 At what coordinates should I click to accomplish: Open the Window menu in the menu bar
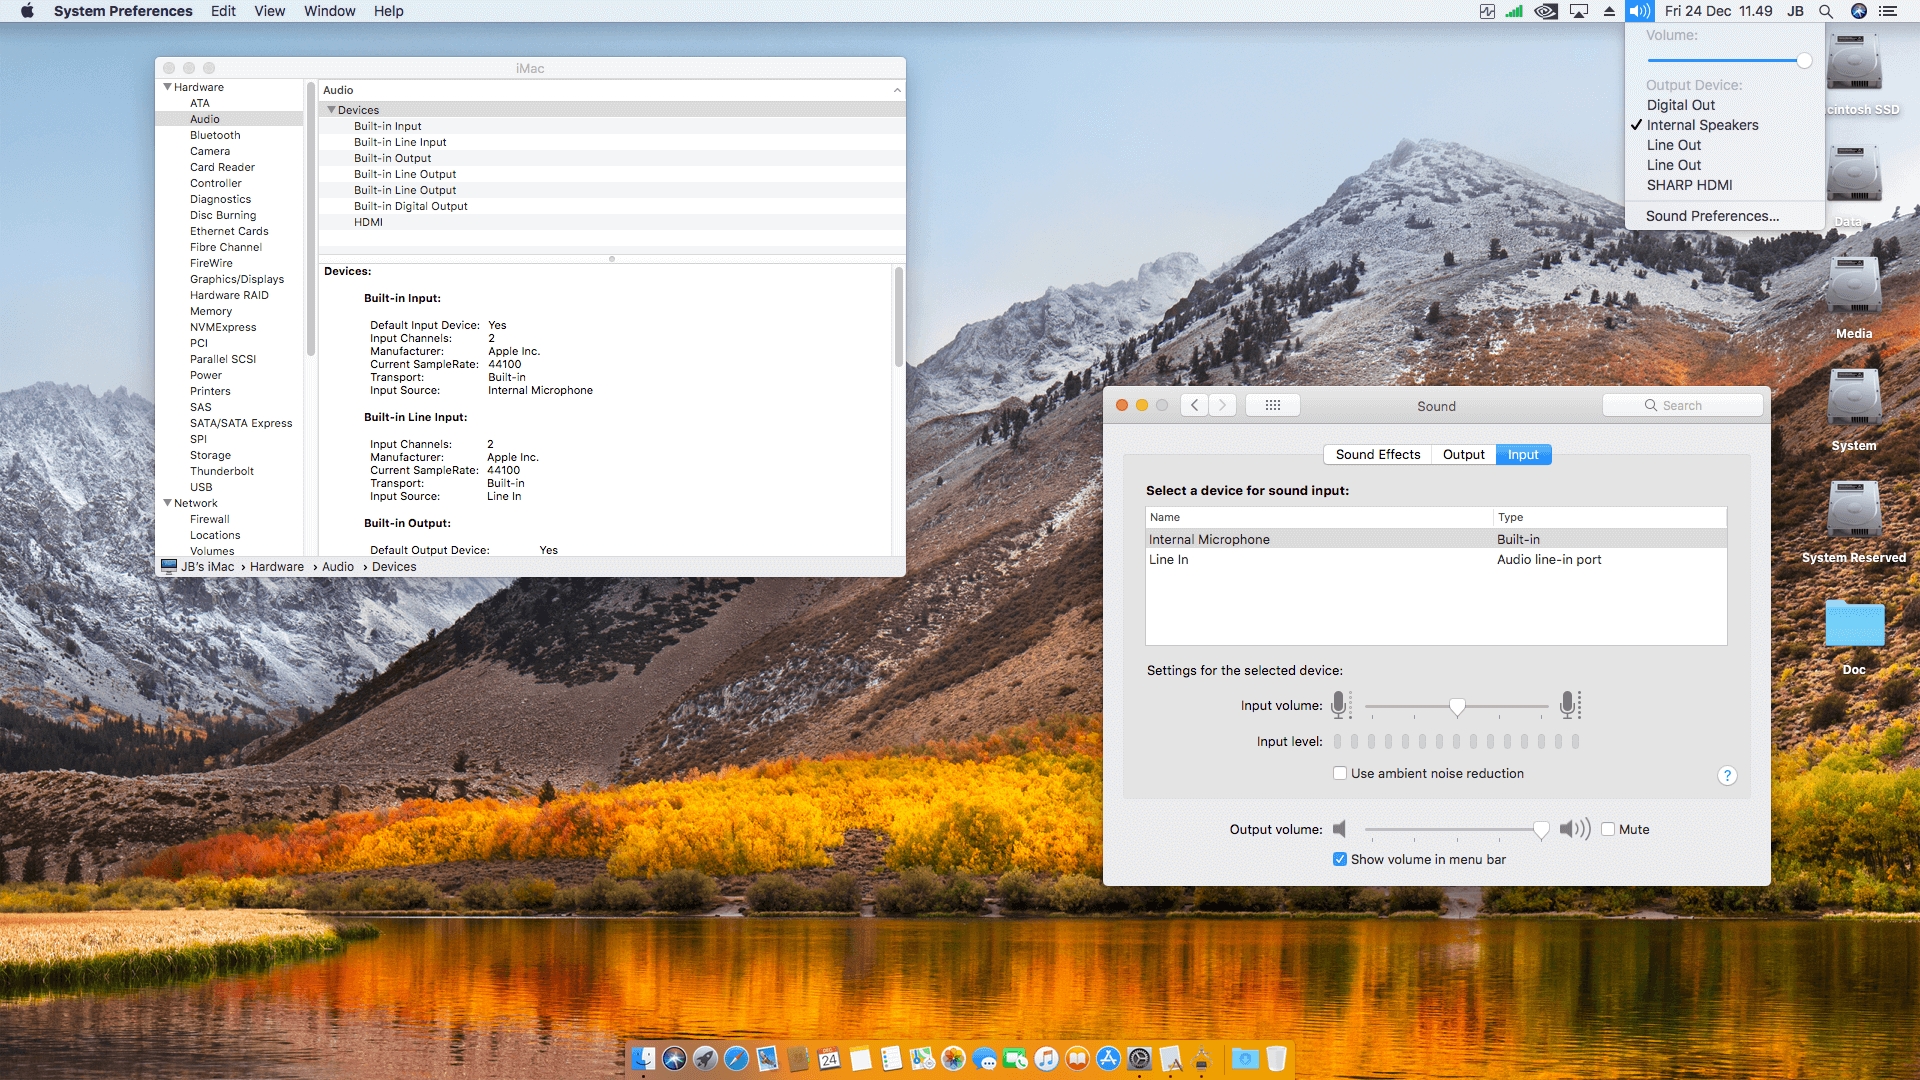tap(330, 11)
